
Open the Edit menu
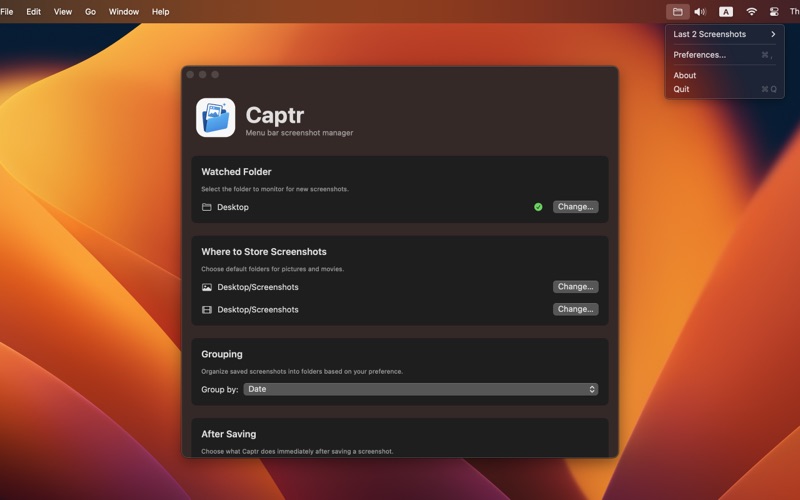tap(34, 12)
